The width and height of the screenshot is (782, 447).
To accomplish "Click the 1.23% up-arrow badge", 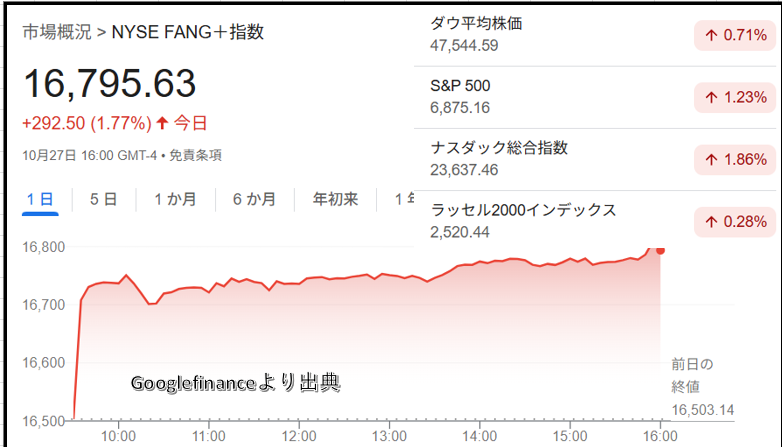I will 735,98.
